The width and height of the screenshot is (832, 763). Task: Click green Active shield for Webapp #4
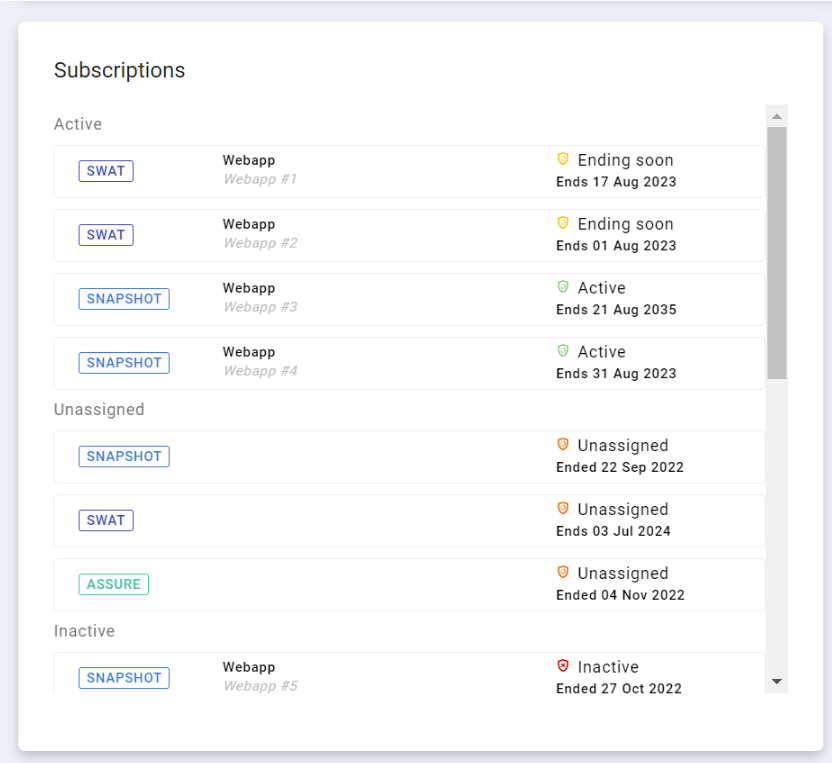point(563,351)
